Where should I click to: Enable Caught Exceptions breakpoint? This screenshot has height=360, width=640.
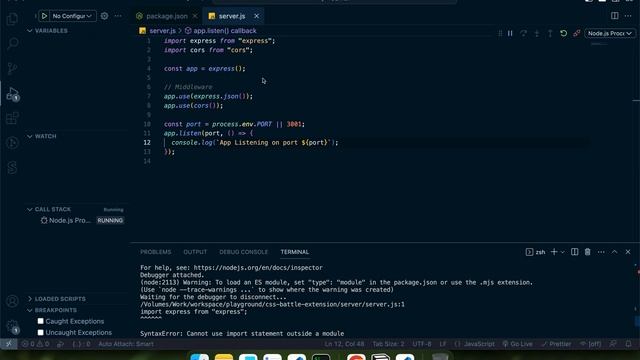tap(40, 321)
